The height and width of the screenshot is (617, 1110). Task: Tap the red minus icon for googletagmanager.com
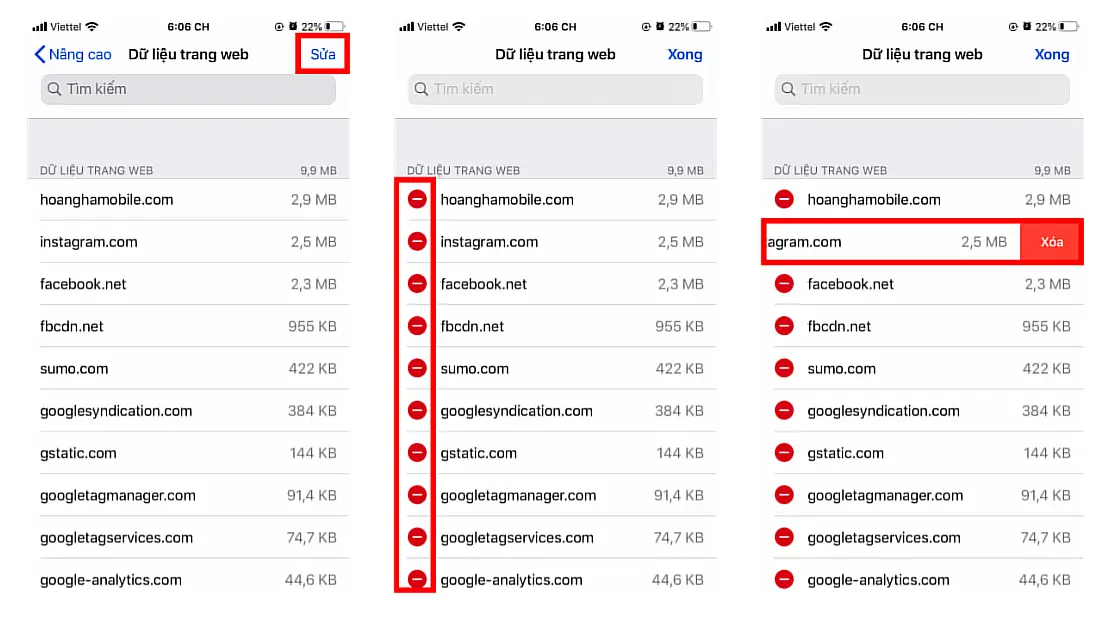417,494
